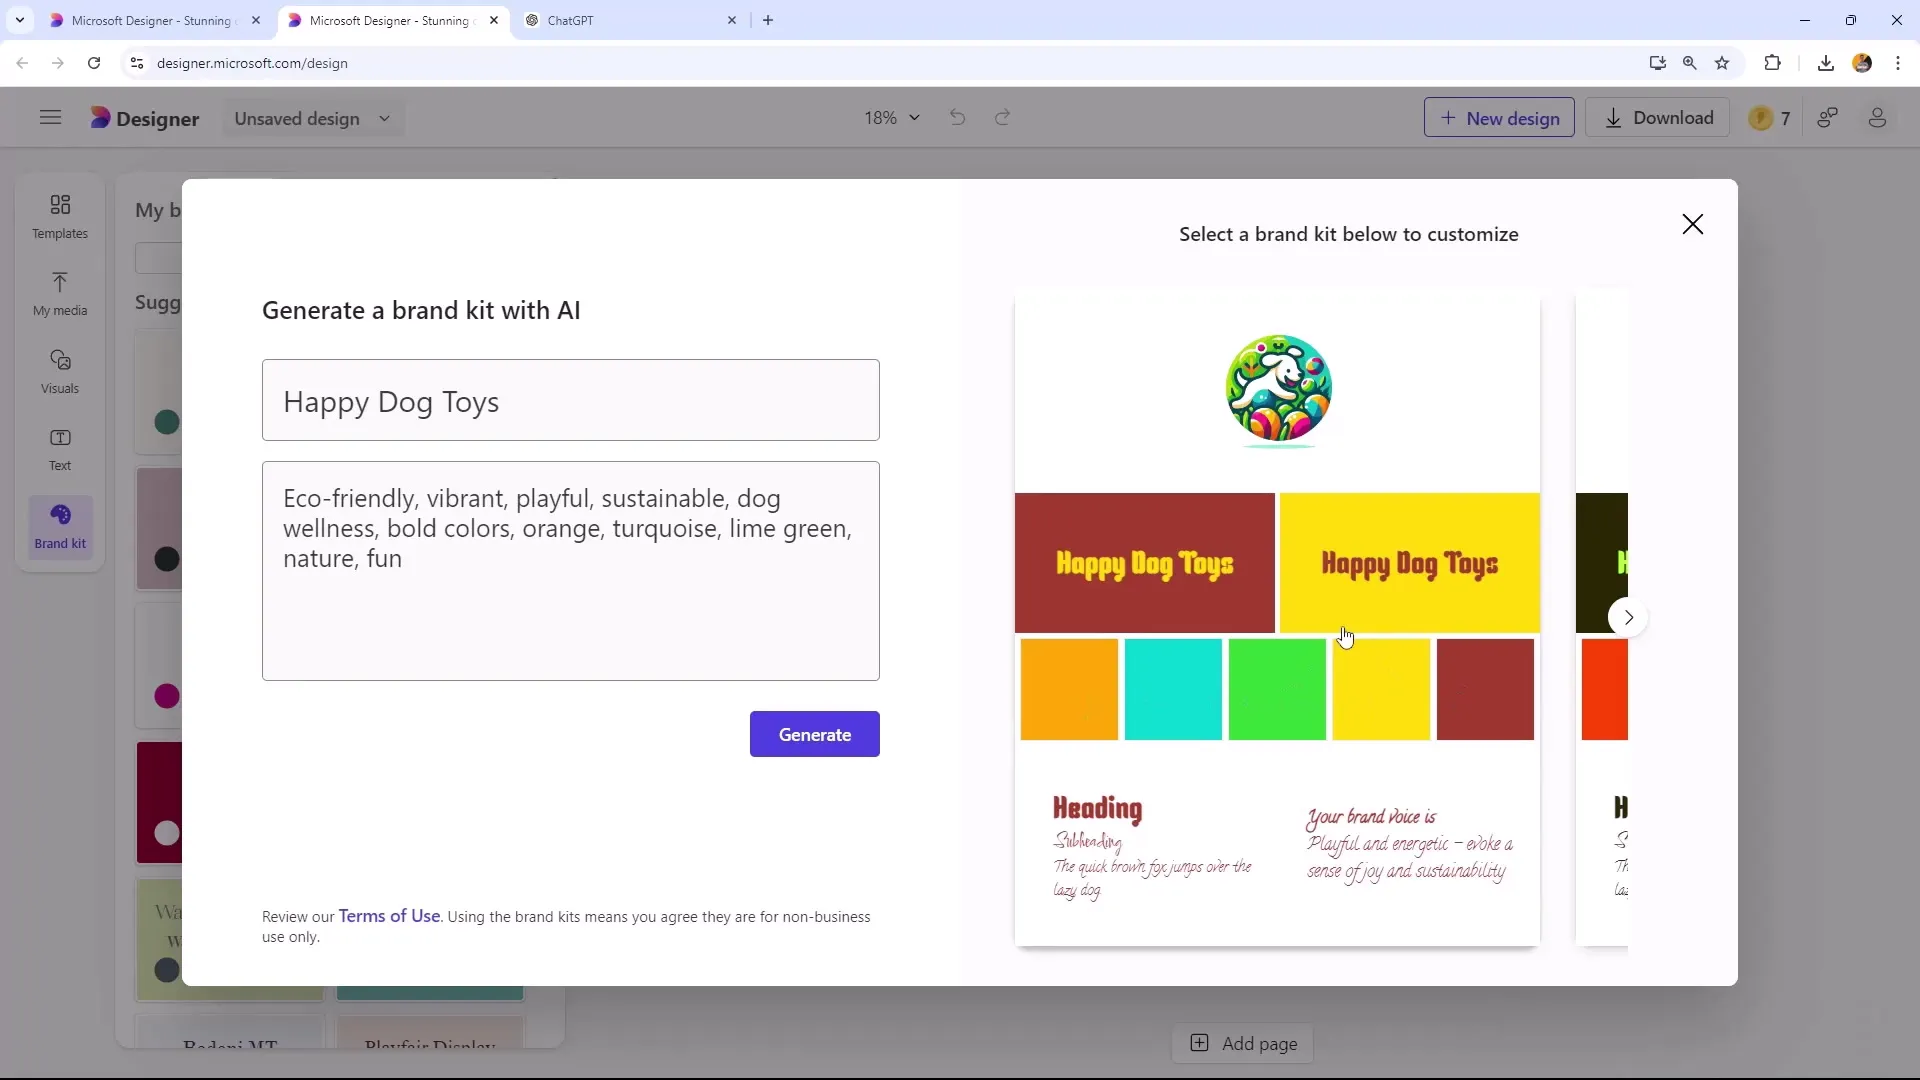Reload the browser page

(94, 63)
